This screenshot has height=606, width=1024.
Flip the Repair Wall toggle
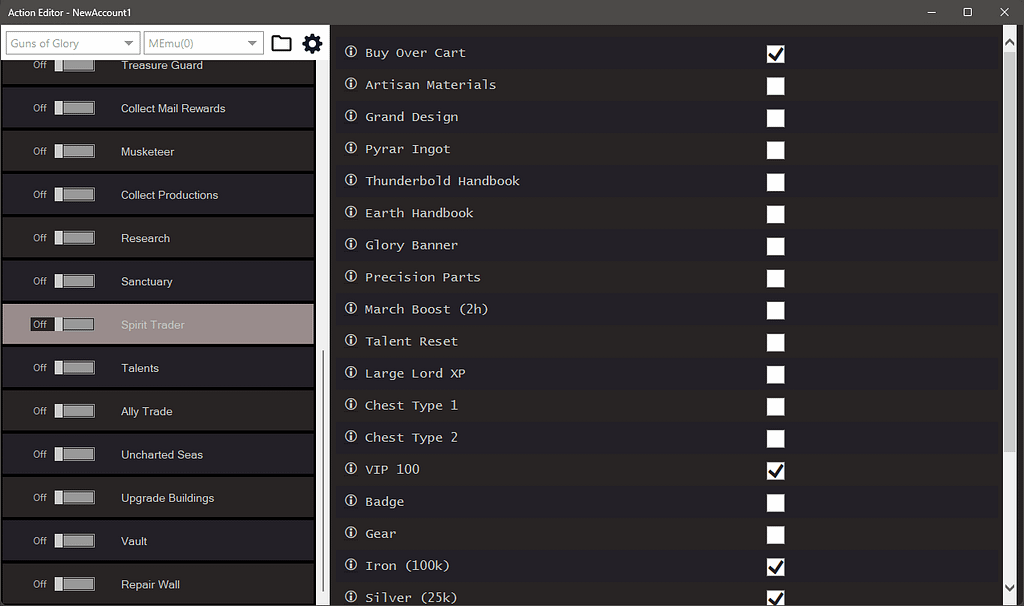[x=74, y=584]
